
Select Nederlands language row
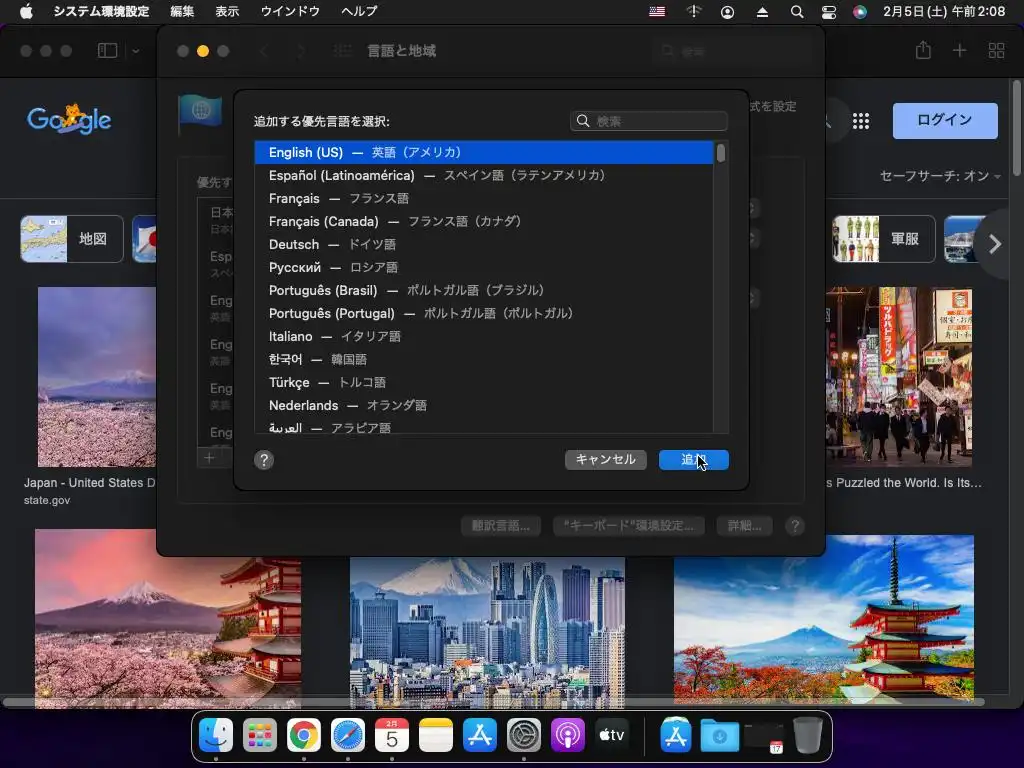[484, 405]
